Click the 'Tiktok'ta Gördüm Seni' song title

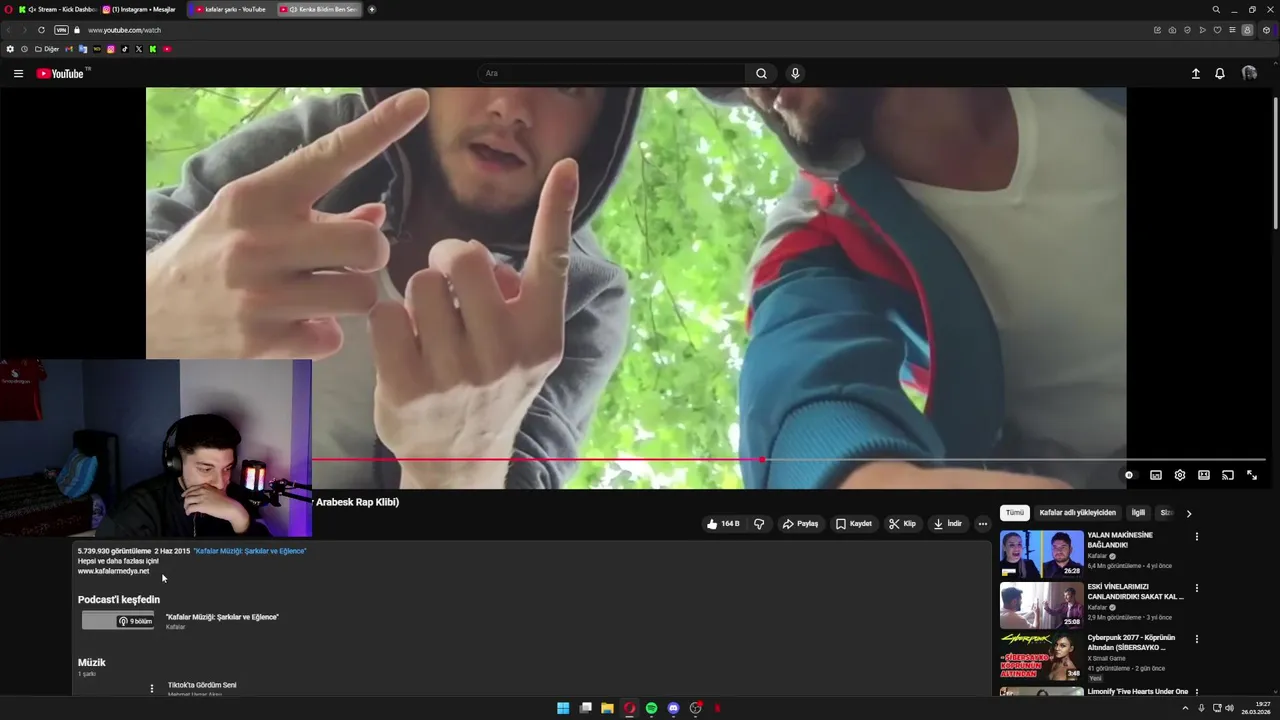click(202, 685)
